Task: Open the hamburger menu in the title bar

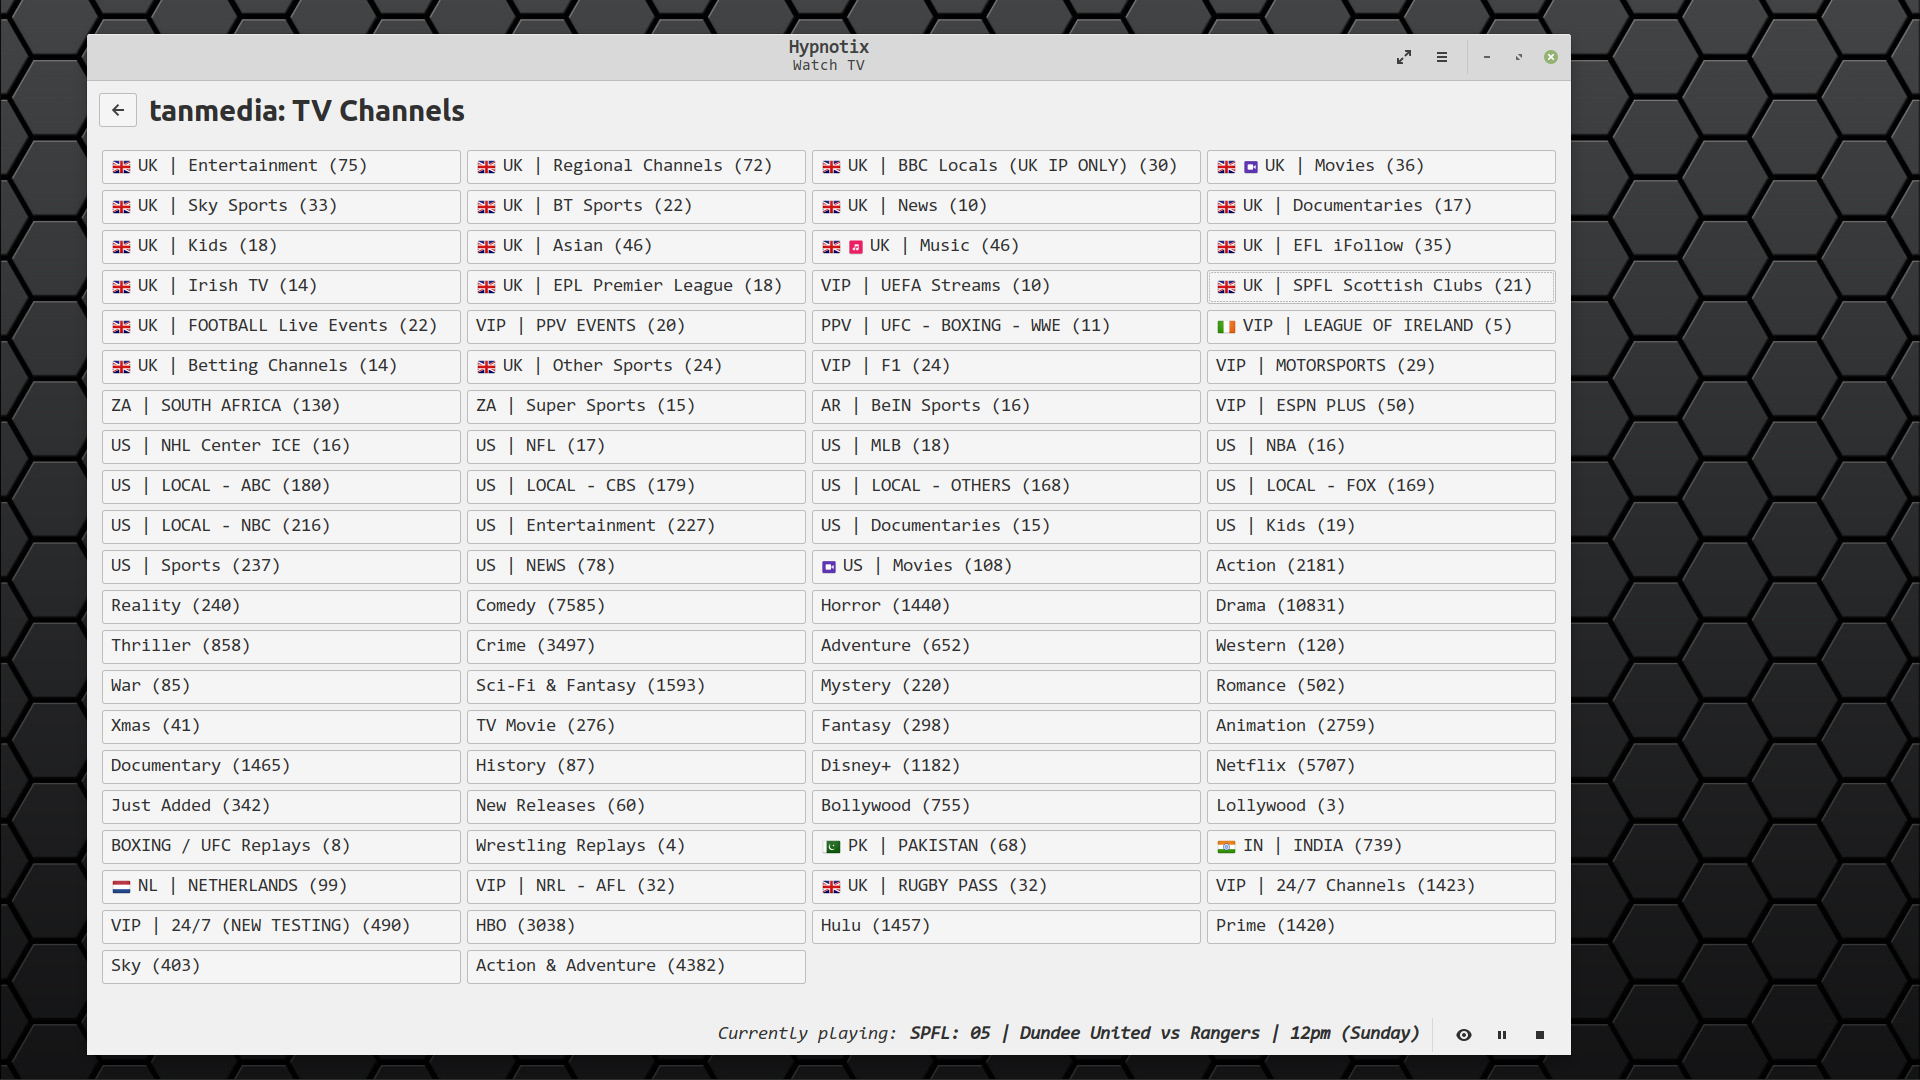Action: pyautogui.click(x=1442, y=57)
